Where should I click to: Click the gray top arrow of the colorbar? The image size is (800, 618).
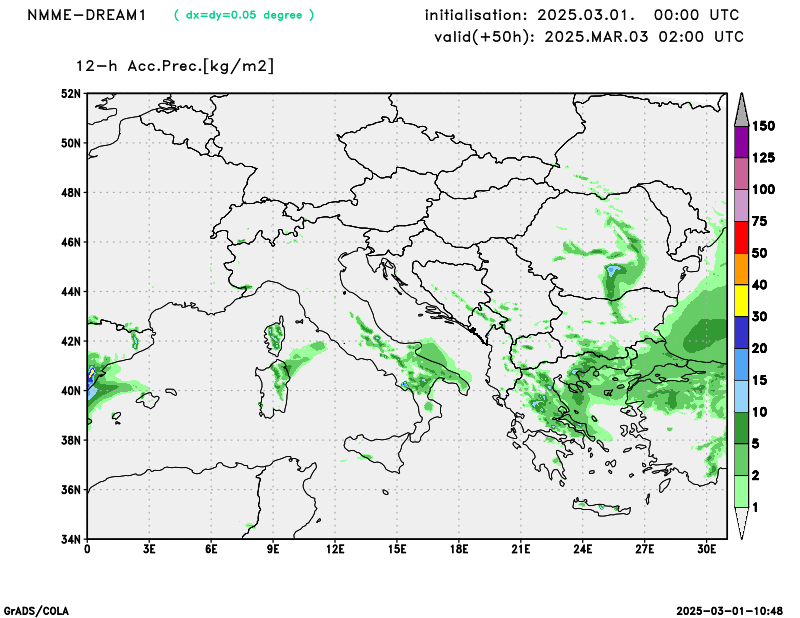(741, 112)
